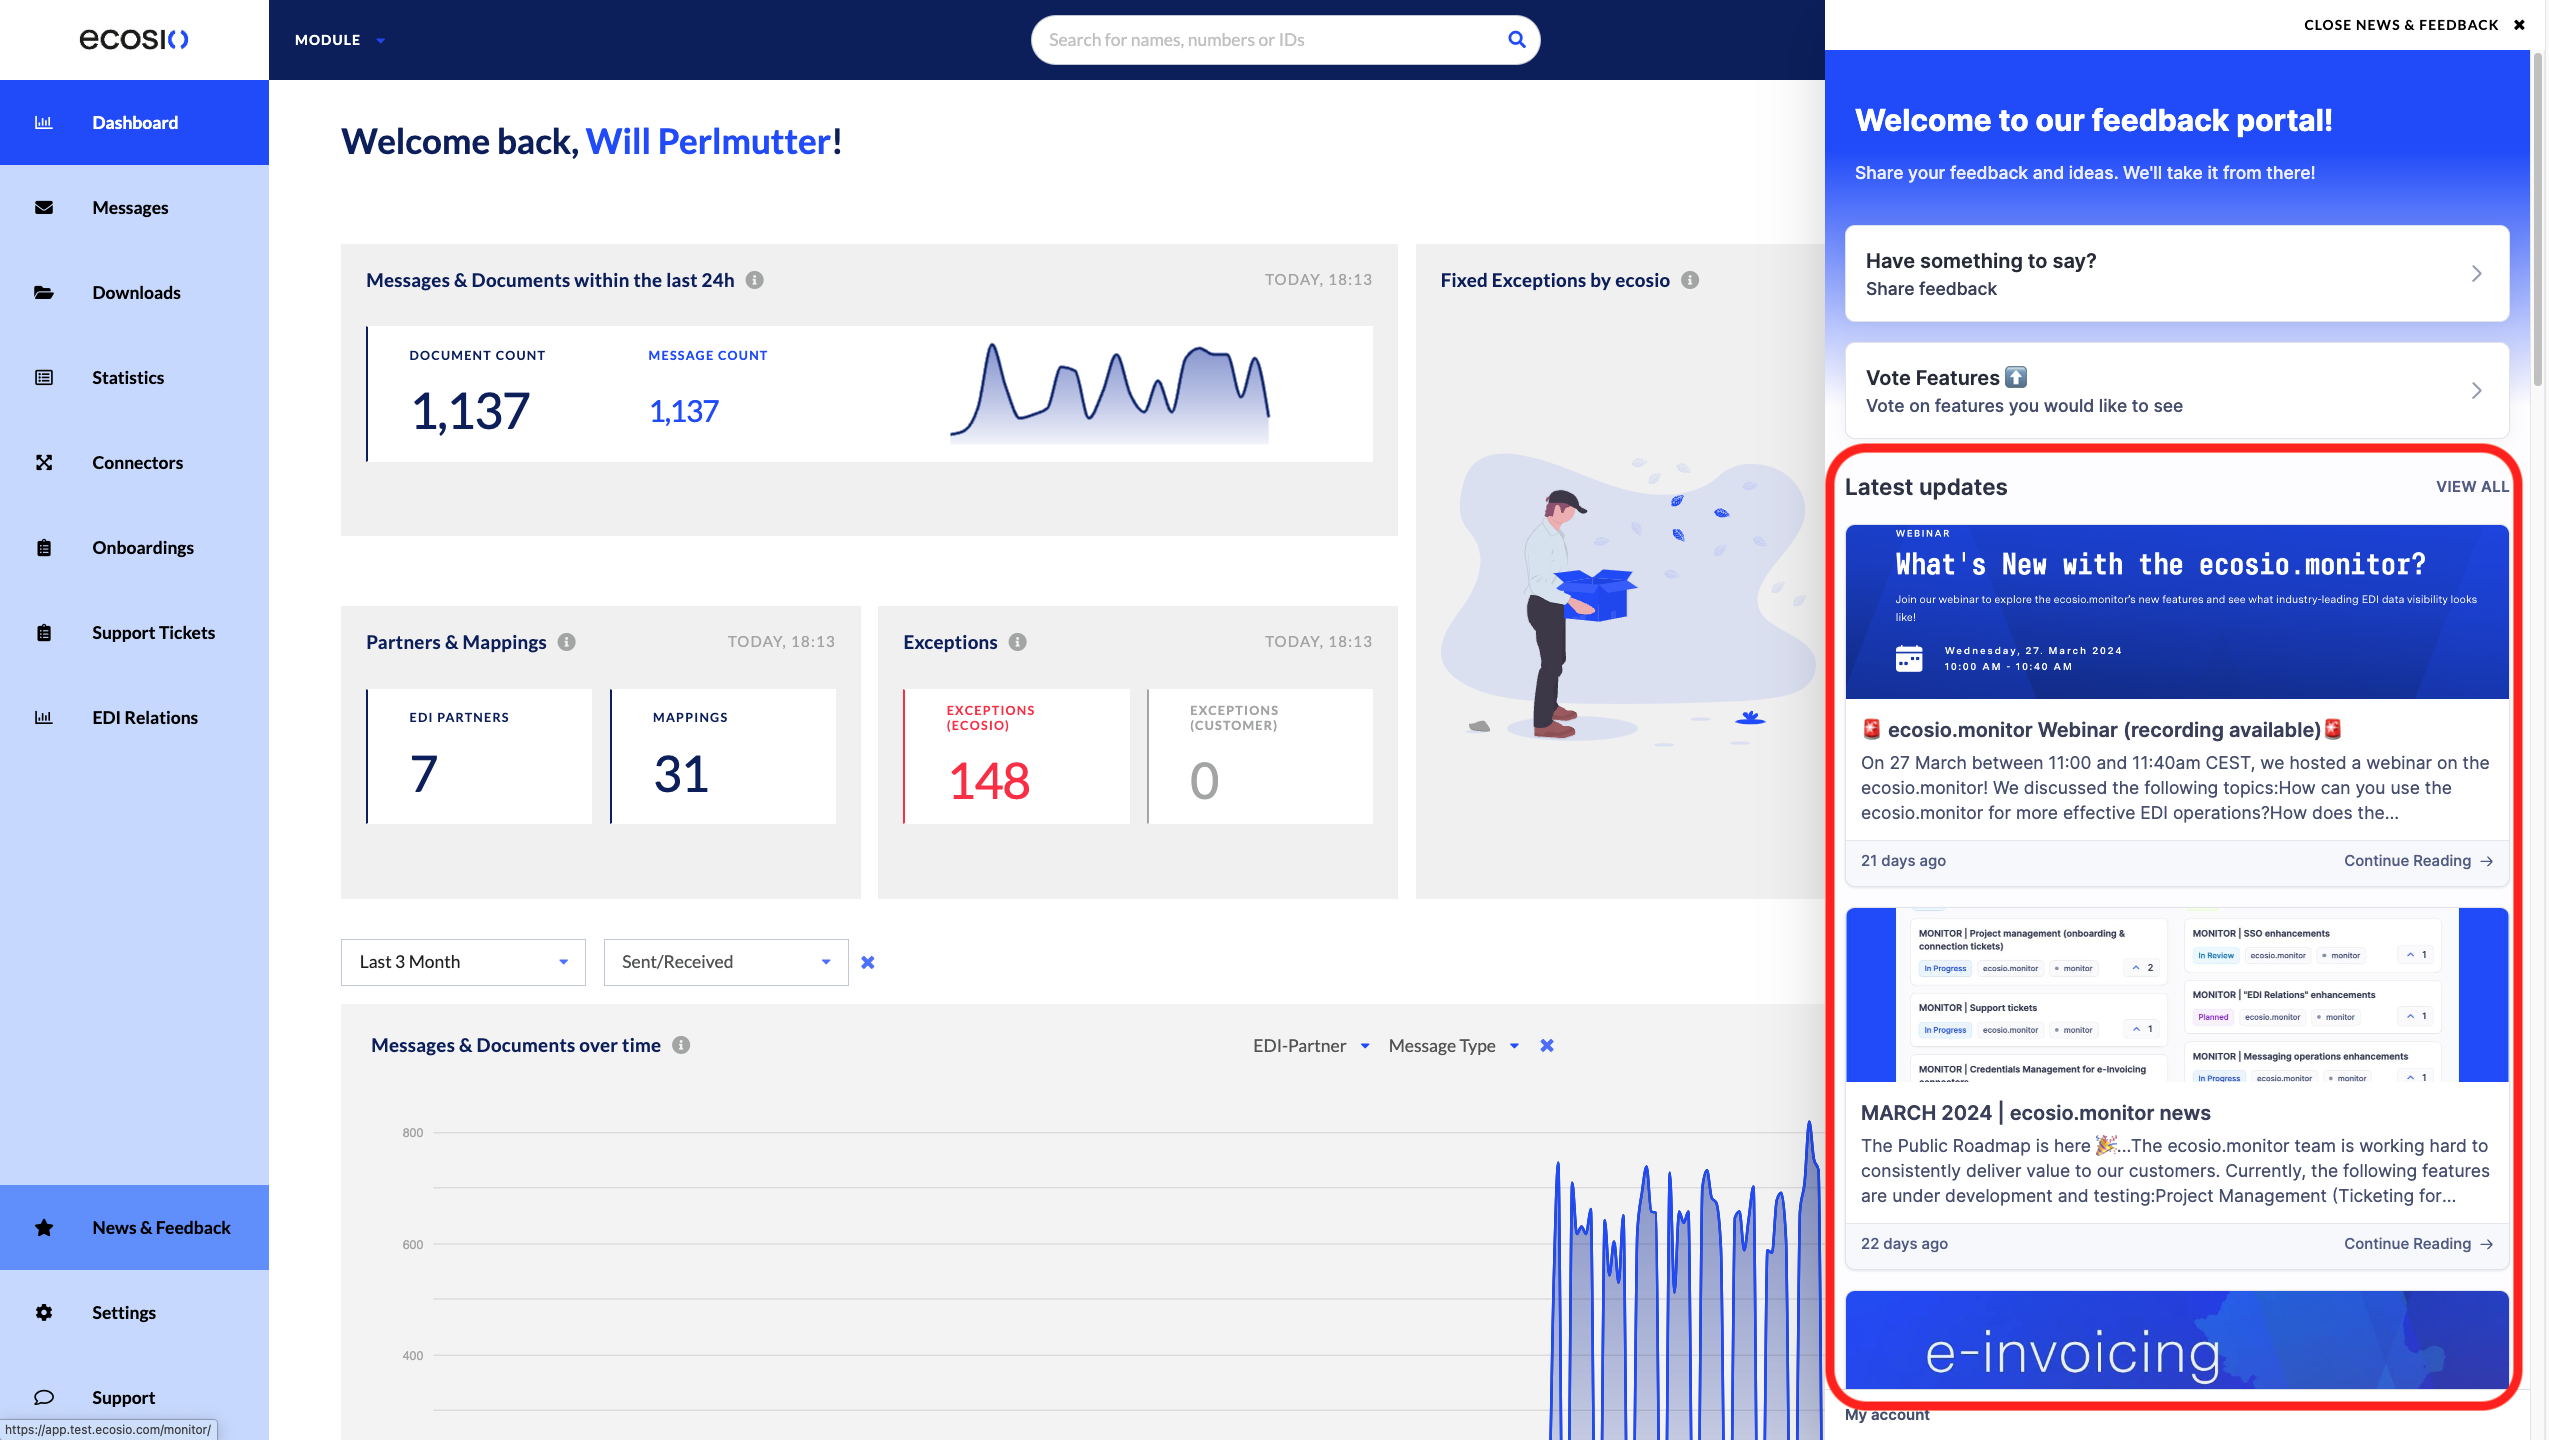Navigate to Statistics
The width and height of the screenshot is (2549, 1440).
point(134,377)
